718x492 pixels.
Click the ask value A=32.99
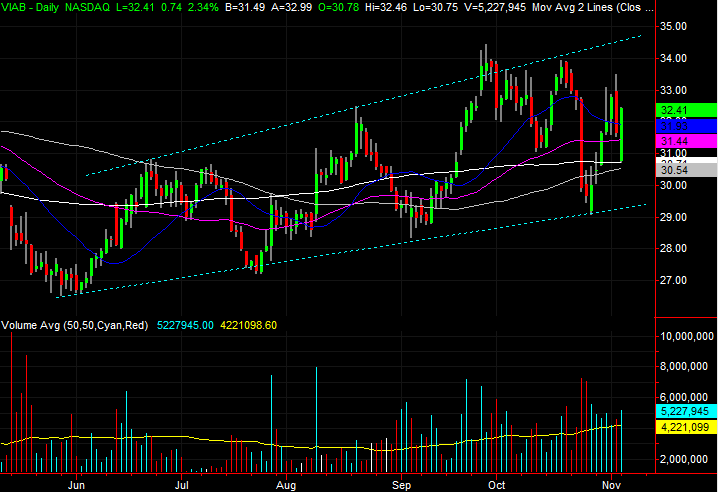[x=291, y=7]
